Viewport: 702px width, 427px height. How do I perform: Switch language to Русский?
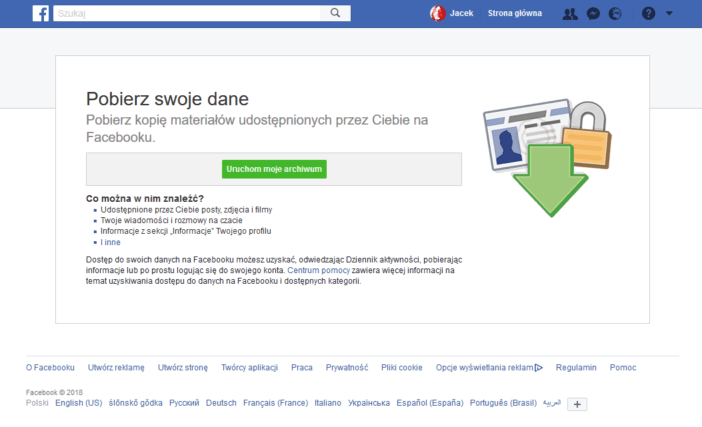pos(184,403)
